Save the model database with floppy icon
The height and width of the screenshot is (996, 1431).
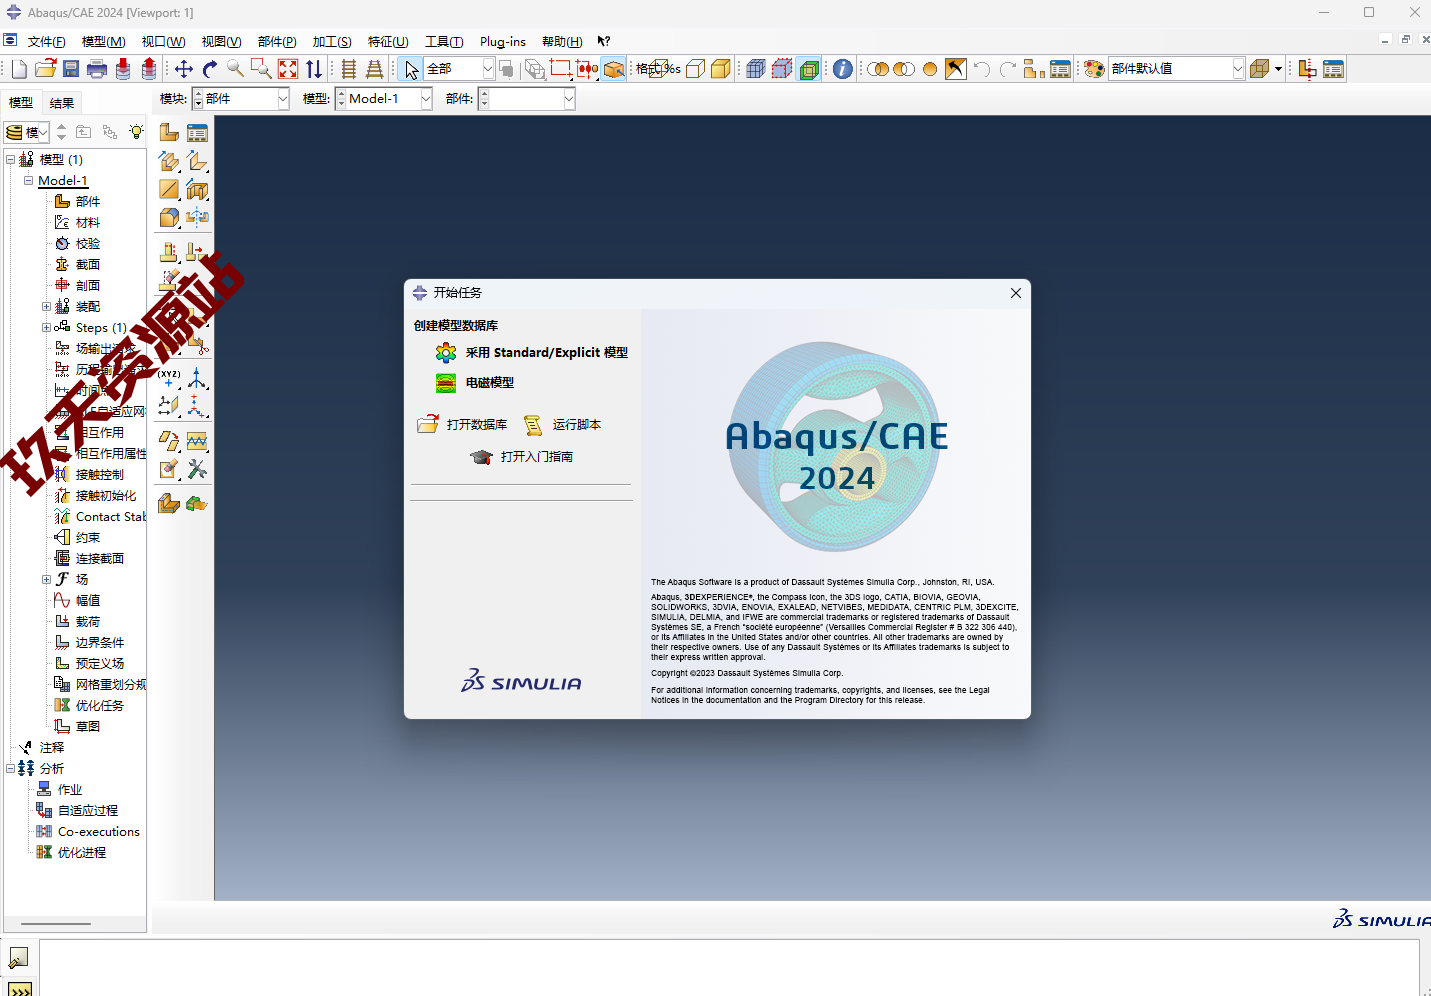(x=71, y=69)
